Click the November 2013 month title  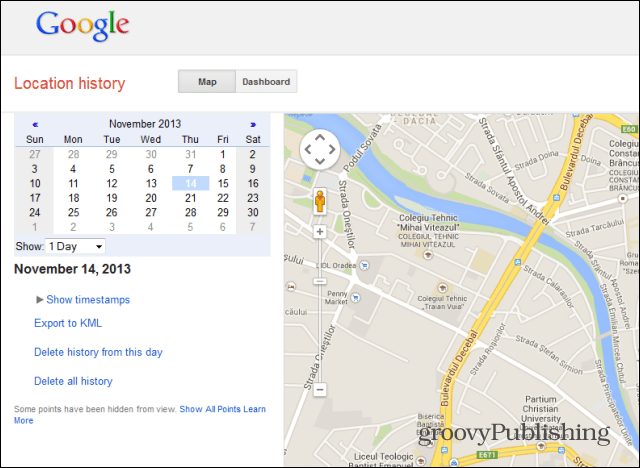click(145, 124)
